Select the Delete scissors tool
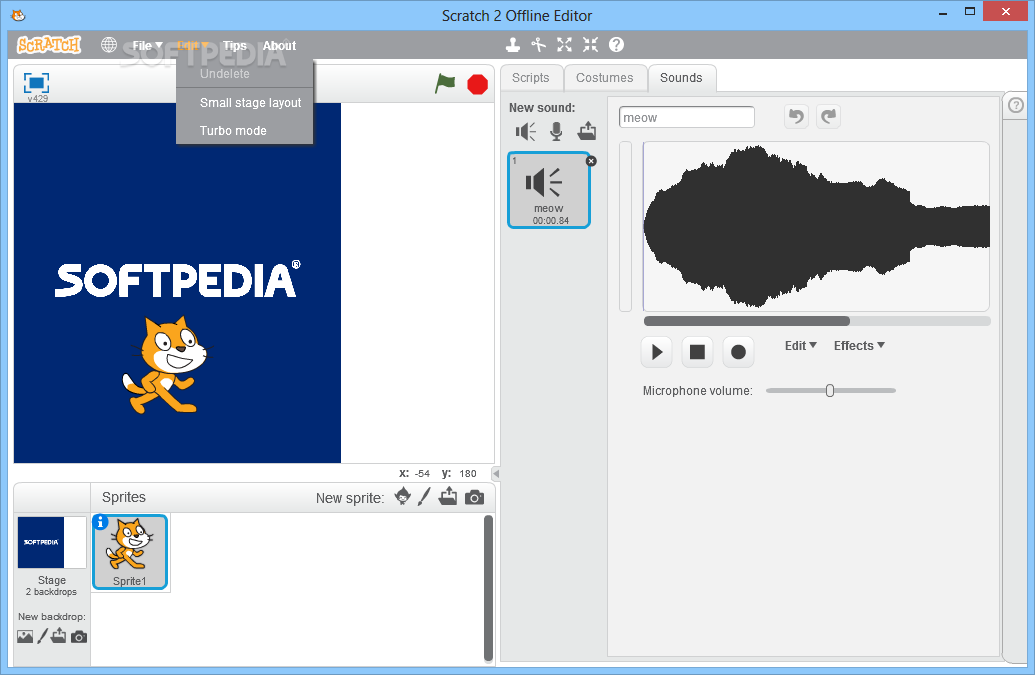Viewport: 1035px width, 675px height. coord(539,45)
